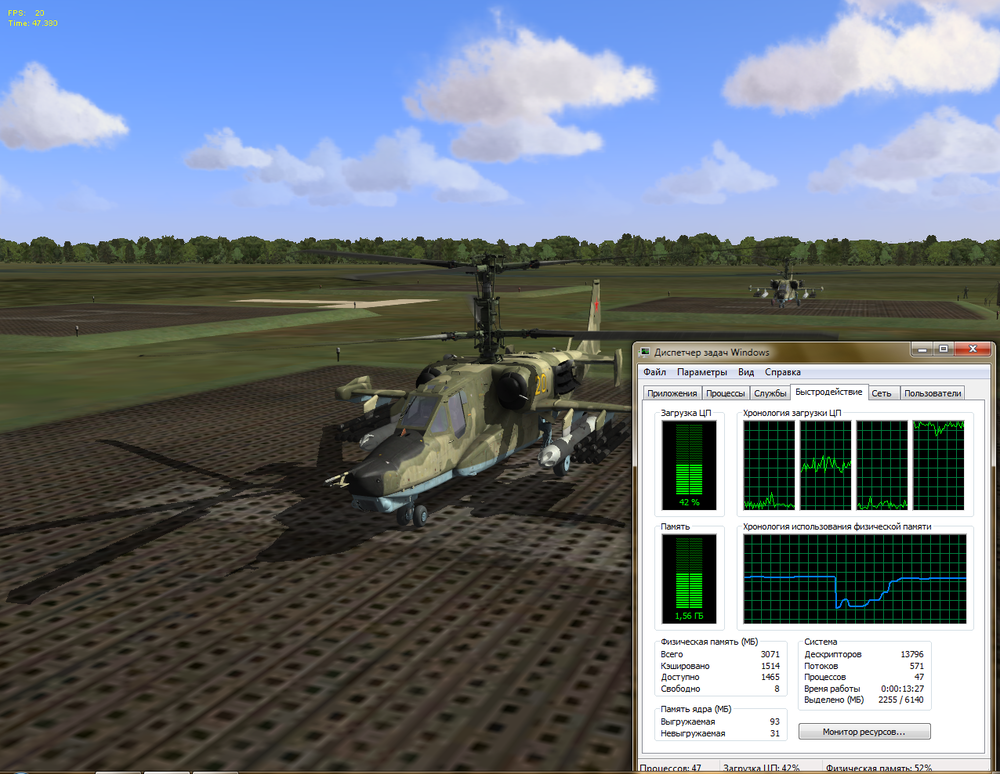This screenshot has height=774, width=1000.
Task: Click the physical memory usage history graph
Action: pos(855,579)
